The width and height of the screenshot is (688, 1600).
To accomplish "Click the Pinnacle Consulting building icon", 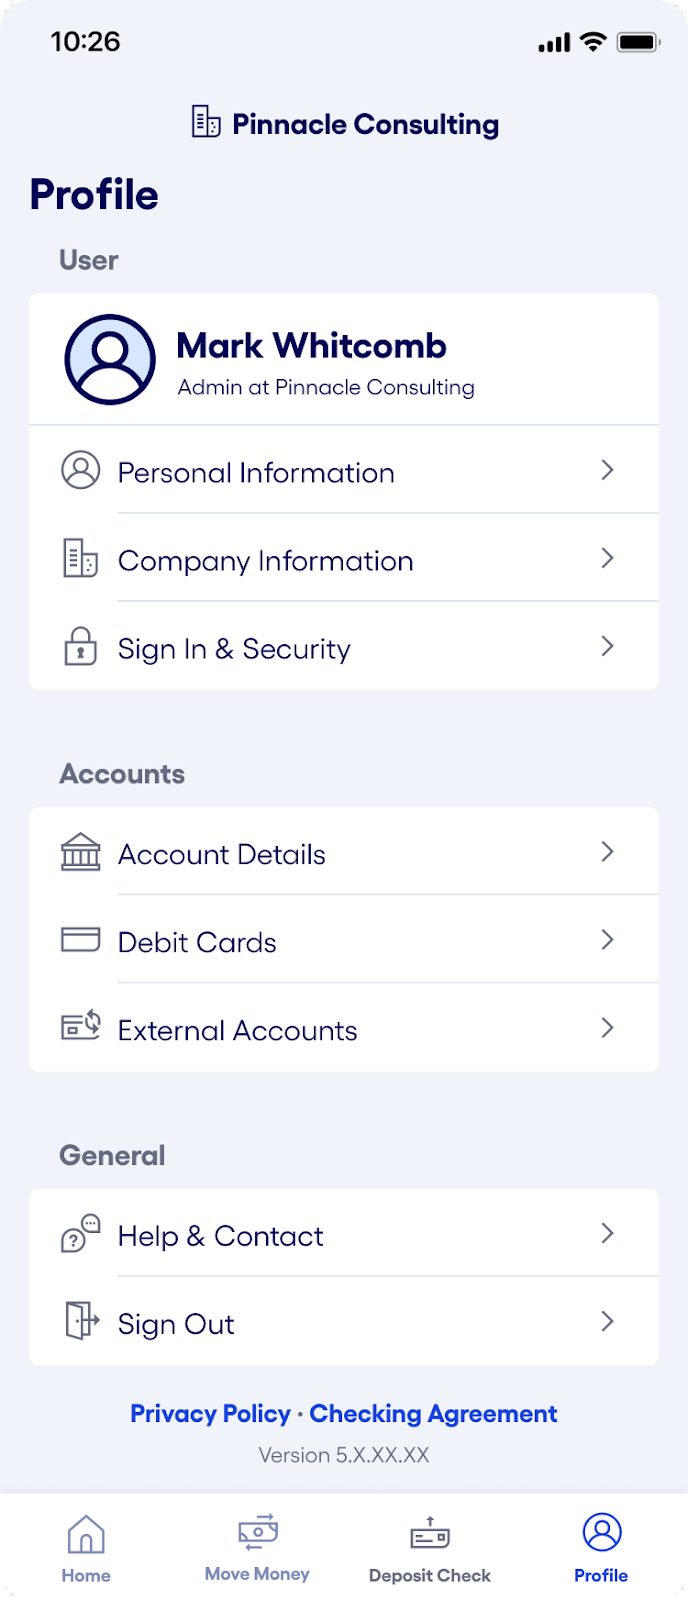I will [205, 122].
